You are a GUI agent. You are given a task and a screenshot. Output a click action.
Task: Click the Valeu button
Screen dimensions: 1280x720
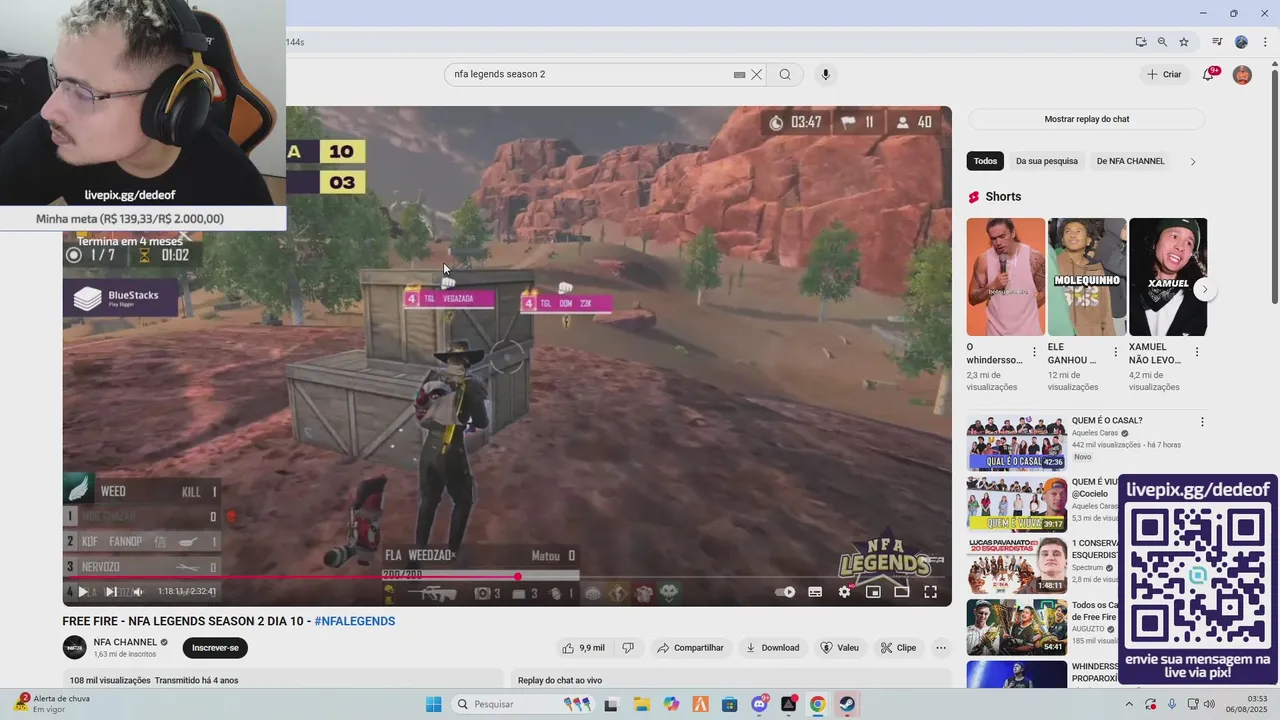pos(840,648)
